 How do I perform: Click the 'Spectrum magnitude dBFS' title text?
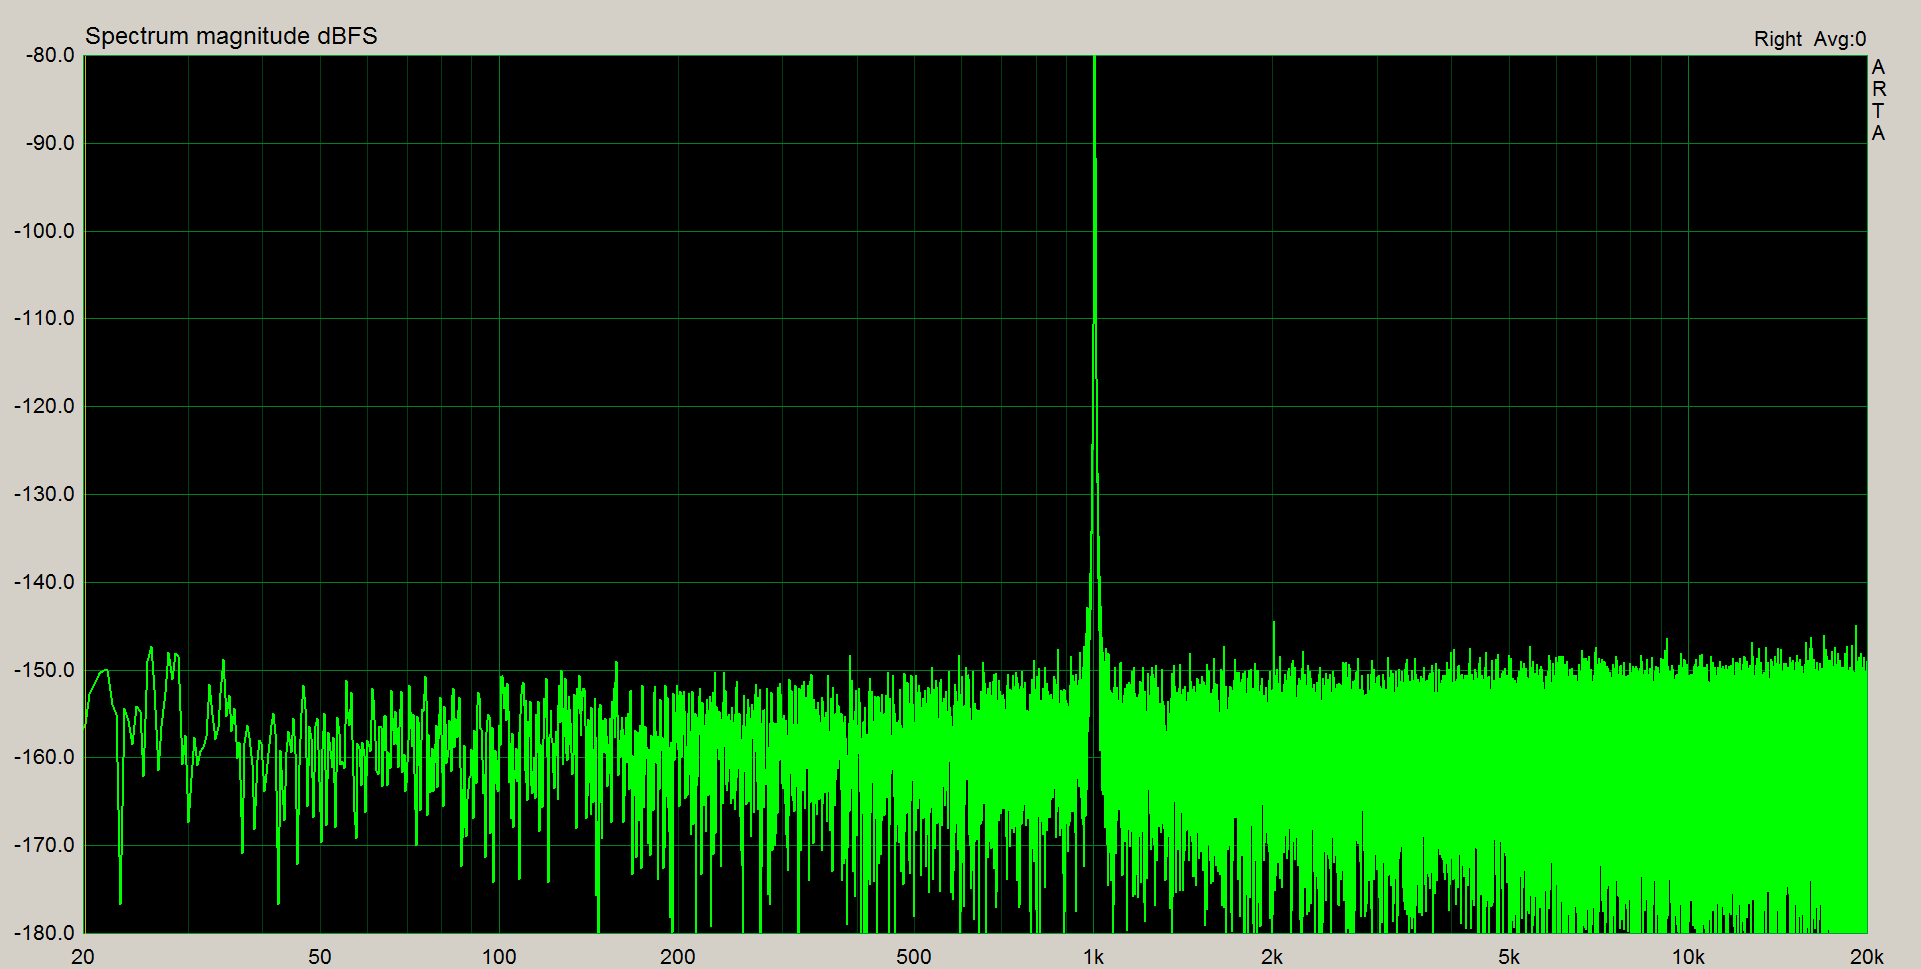231,36
